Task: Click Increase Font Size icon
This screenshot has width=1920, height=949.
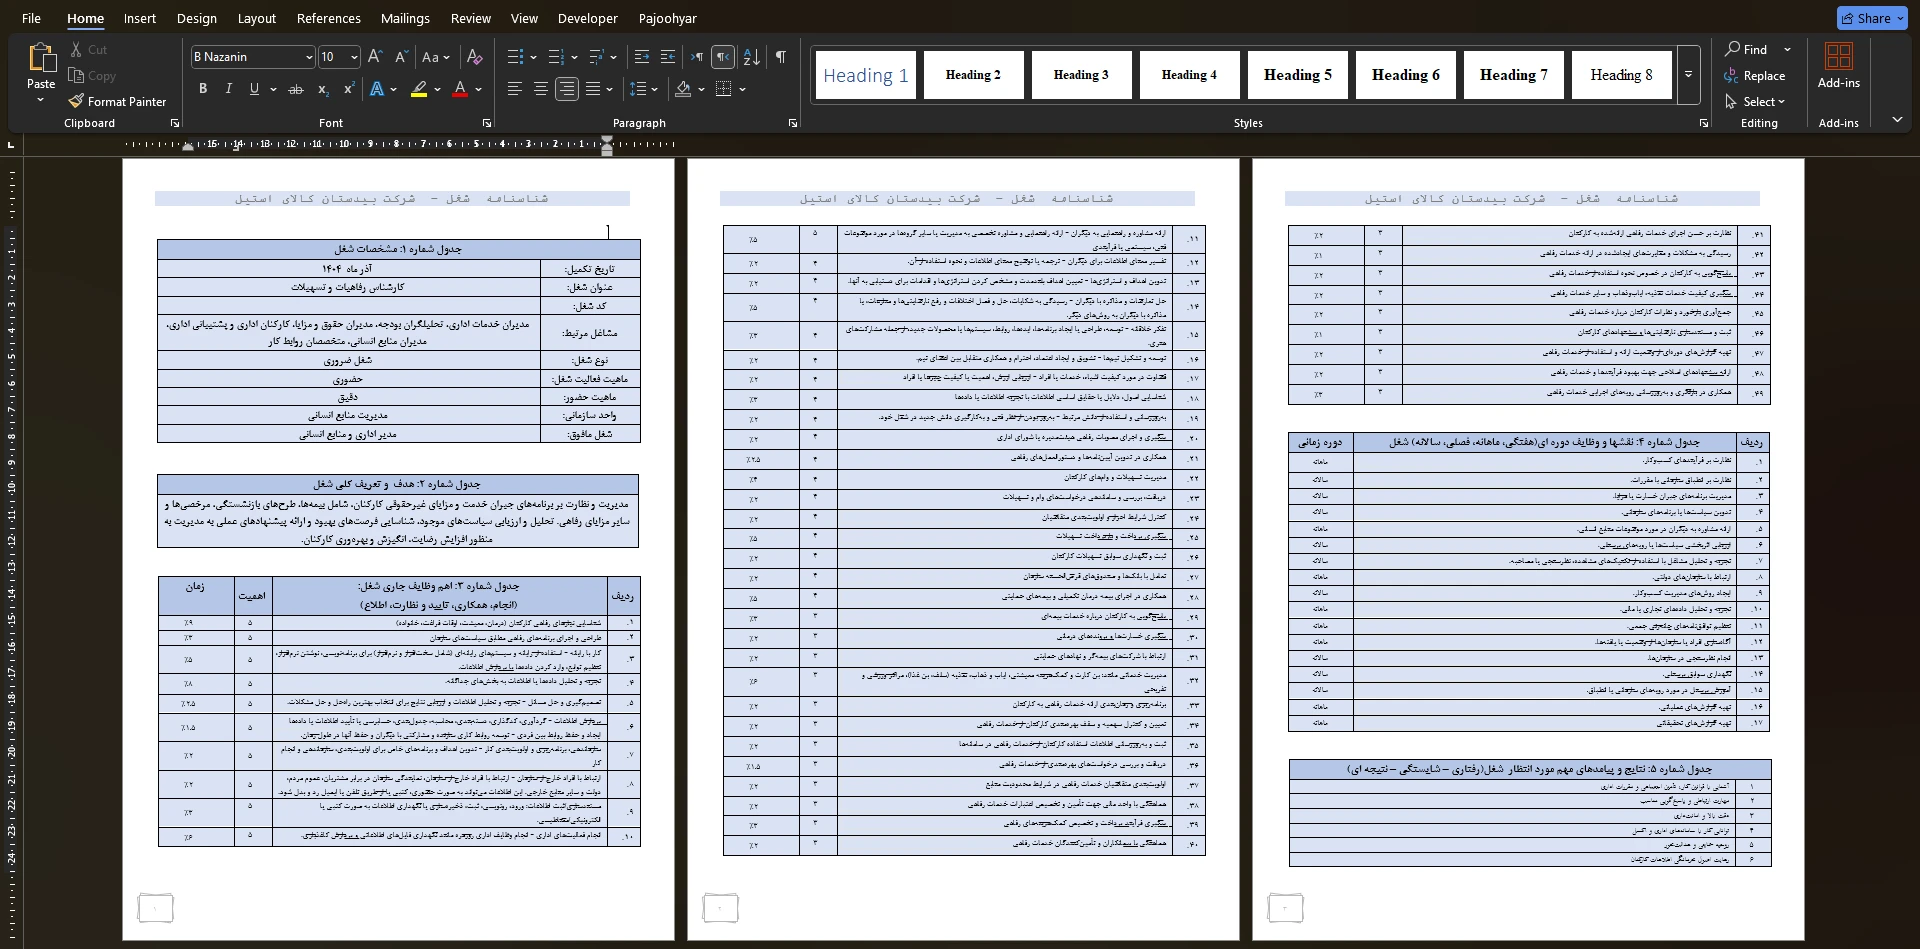Action: point(375,57)
